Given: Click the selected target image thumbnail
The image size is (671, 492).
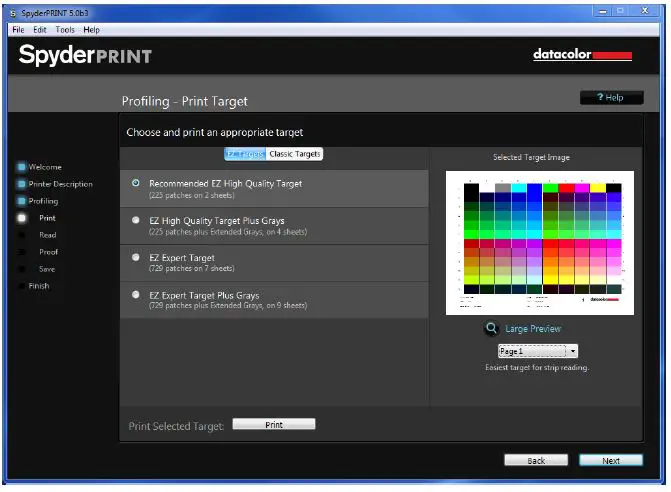Looking at the screenshot, I should coord(540,243).
